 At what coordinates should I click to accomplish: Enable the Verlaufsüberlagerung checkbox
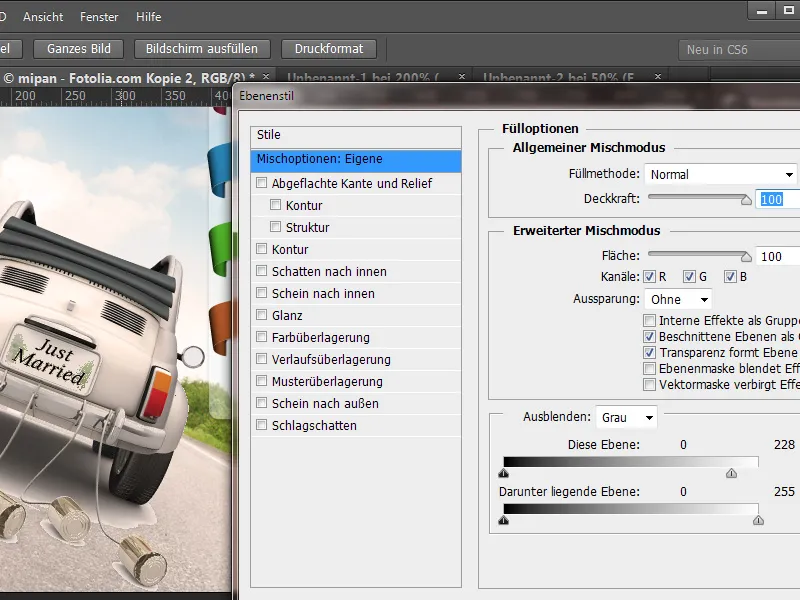click(x=261, y=359)
